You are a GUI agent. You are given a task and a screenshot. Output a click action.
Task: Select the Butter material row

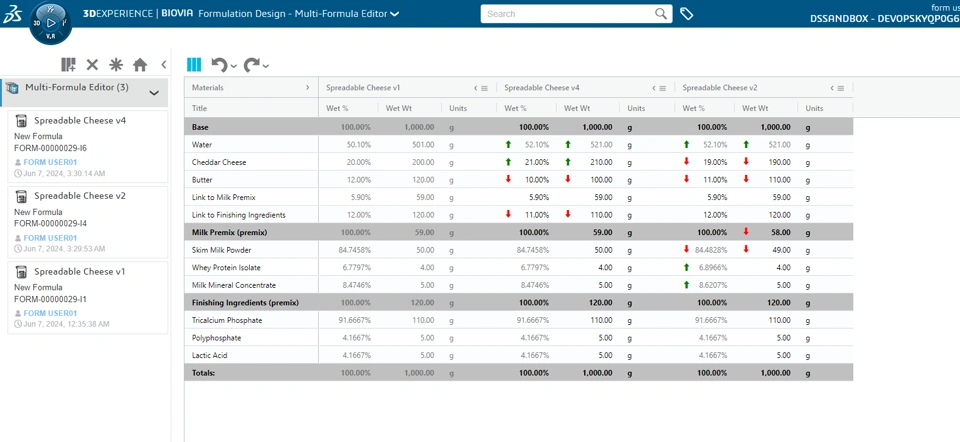click(519, 179)
